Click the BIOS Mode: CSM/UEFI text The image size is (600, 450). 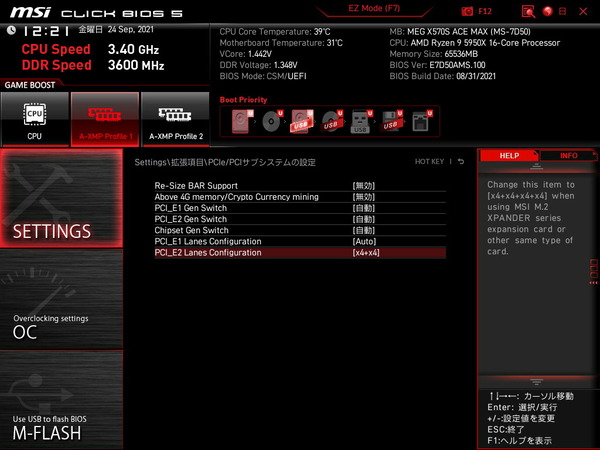tap(263, 76)
